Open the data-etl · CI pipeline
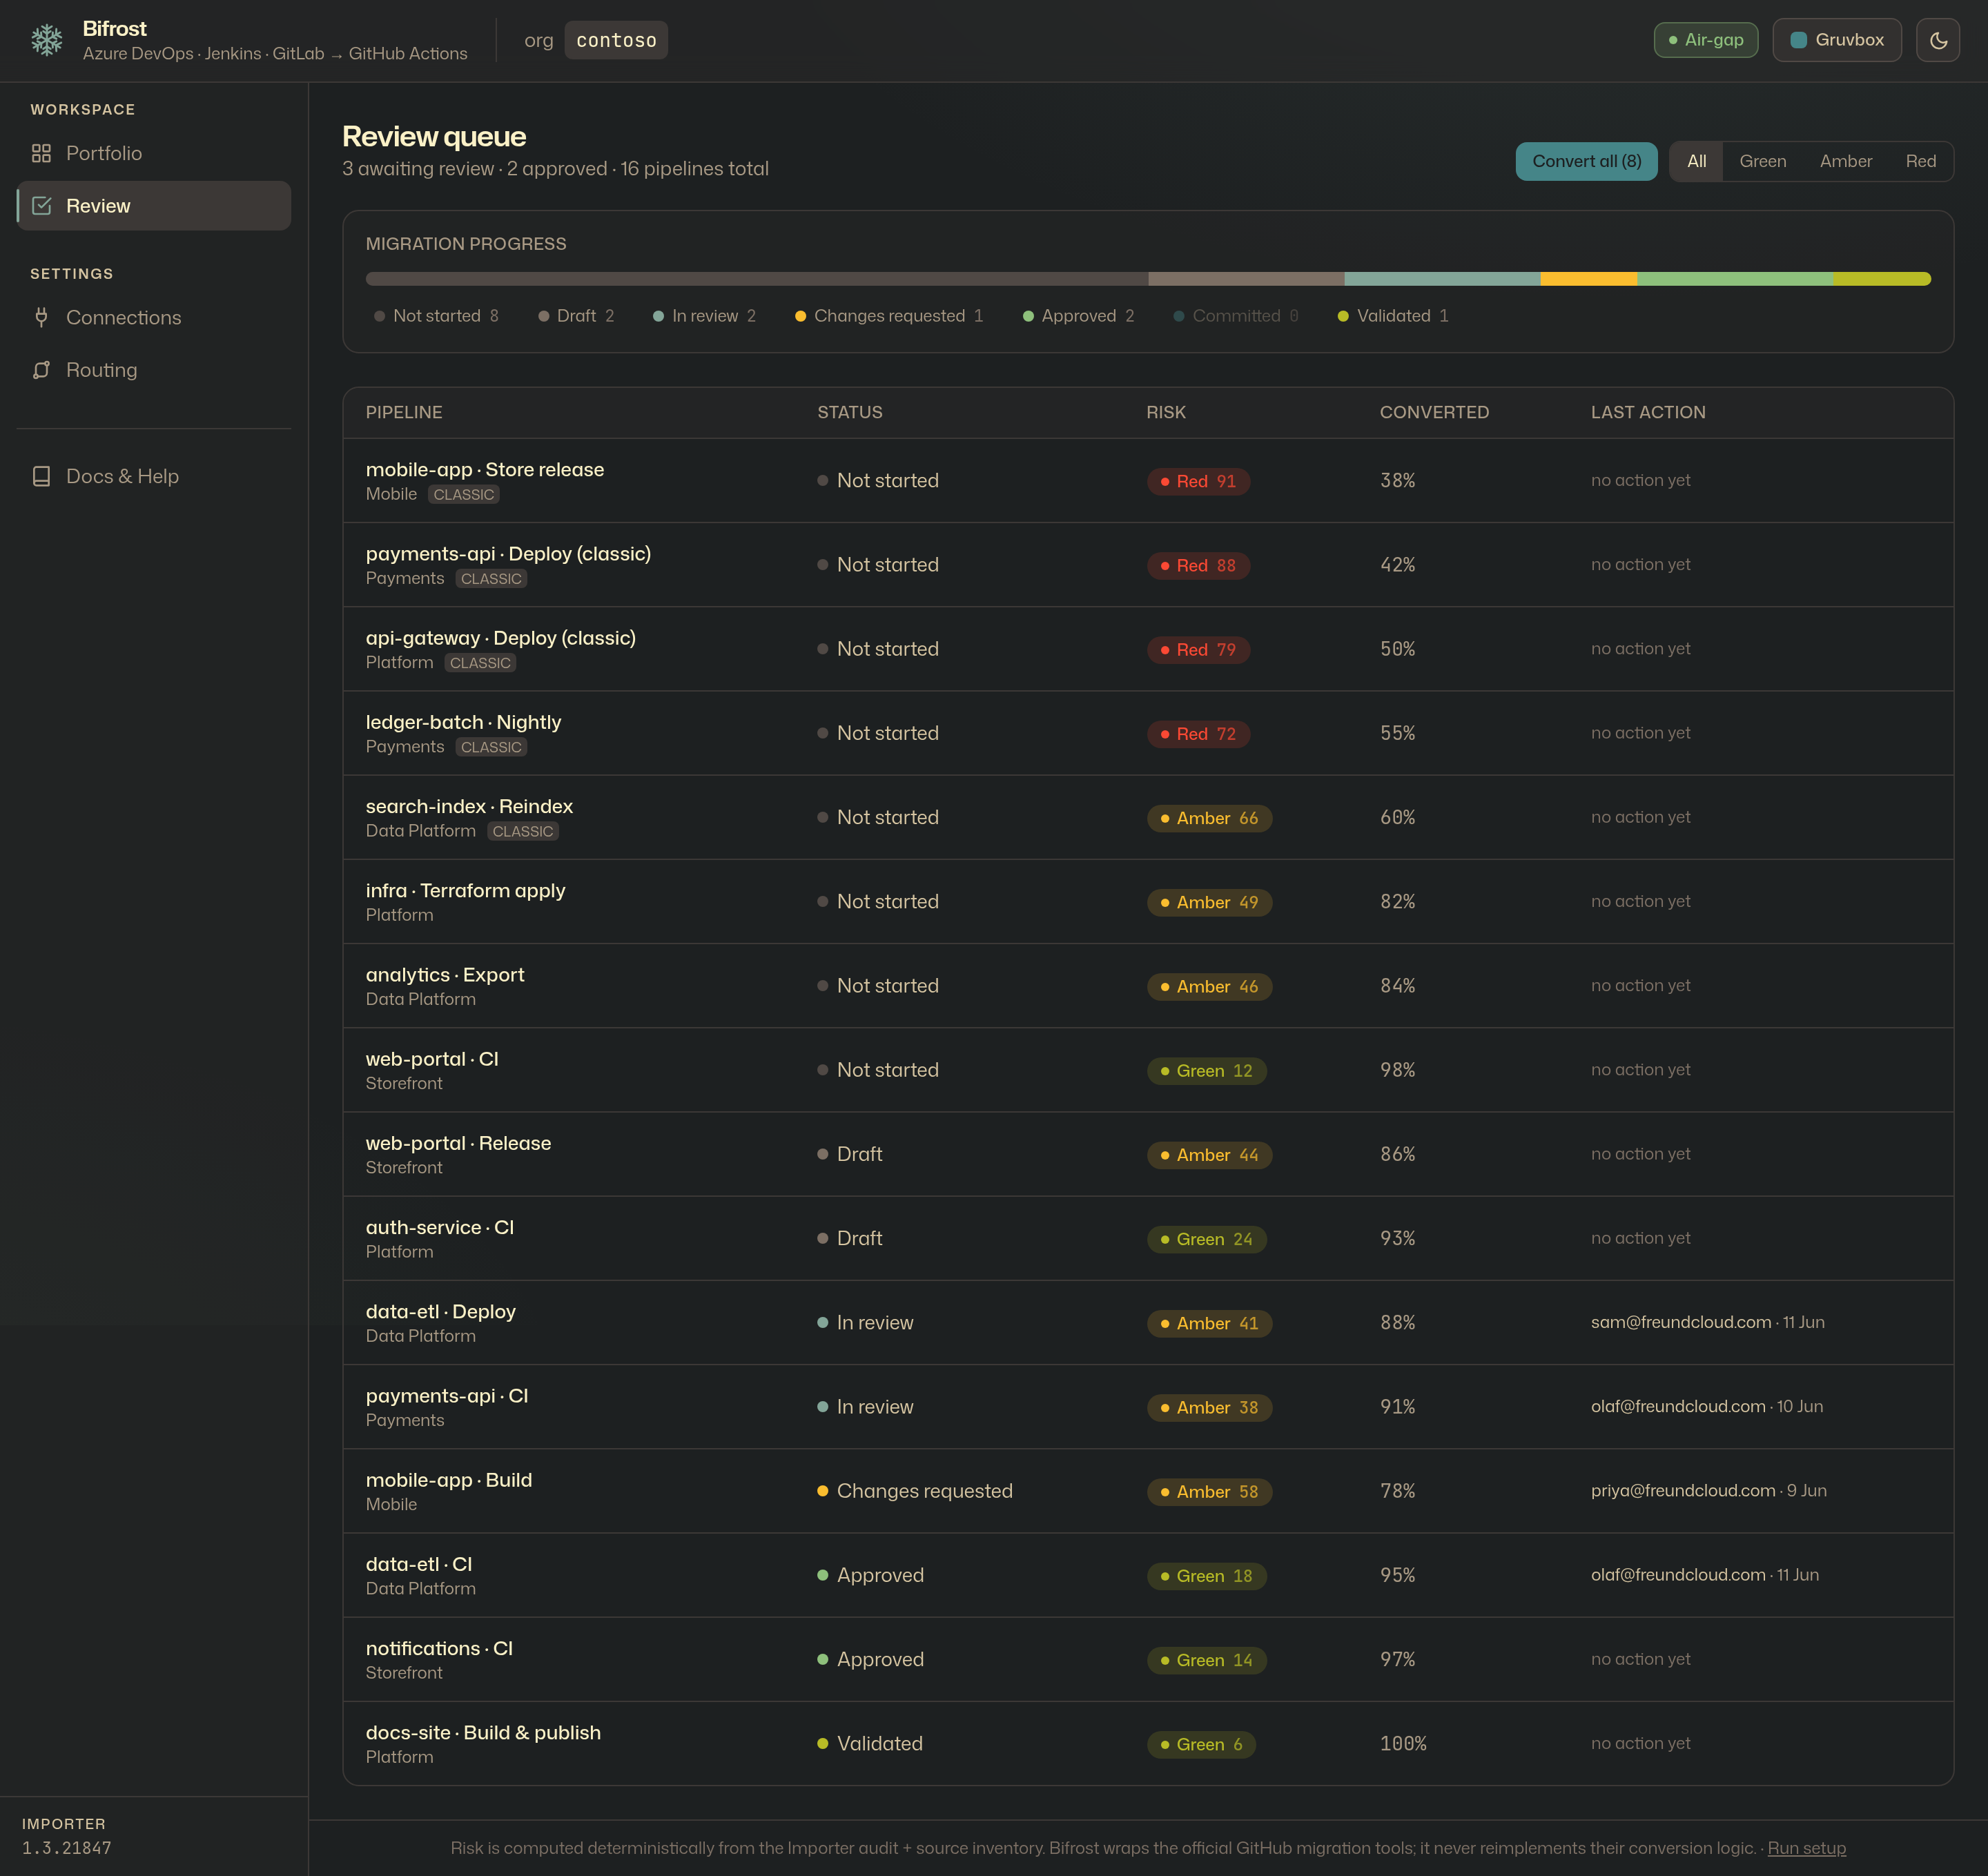 point(1148,1575)
